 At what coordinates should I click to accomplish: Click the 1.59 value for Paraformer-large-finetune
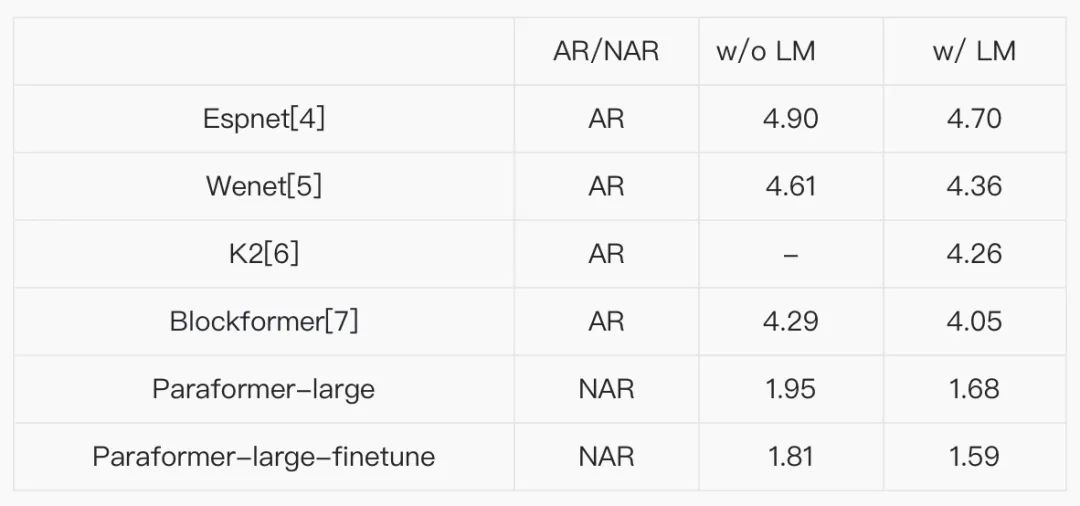coord(974,456)
